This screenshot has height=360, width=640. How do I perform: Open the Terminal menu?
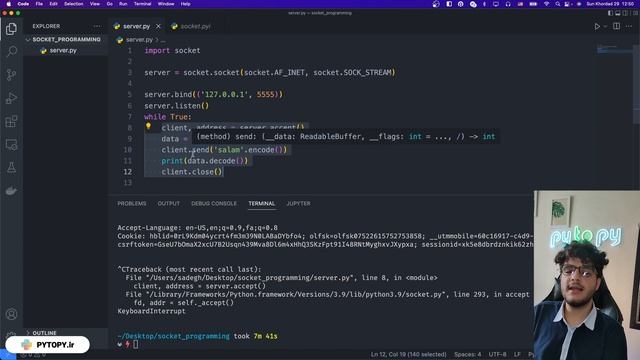[x=142, y=4]
